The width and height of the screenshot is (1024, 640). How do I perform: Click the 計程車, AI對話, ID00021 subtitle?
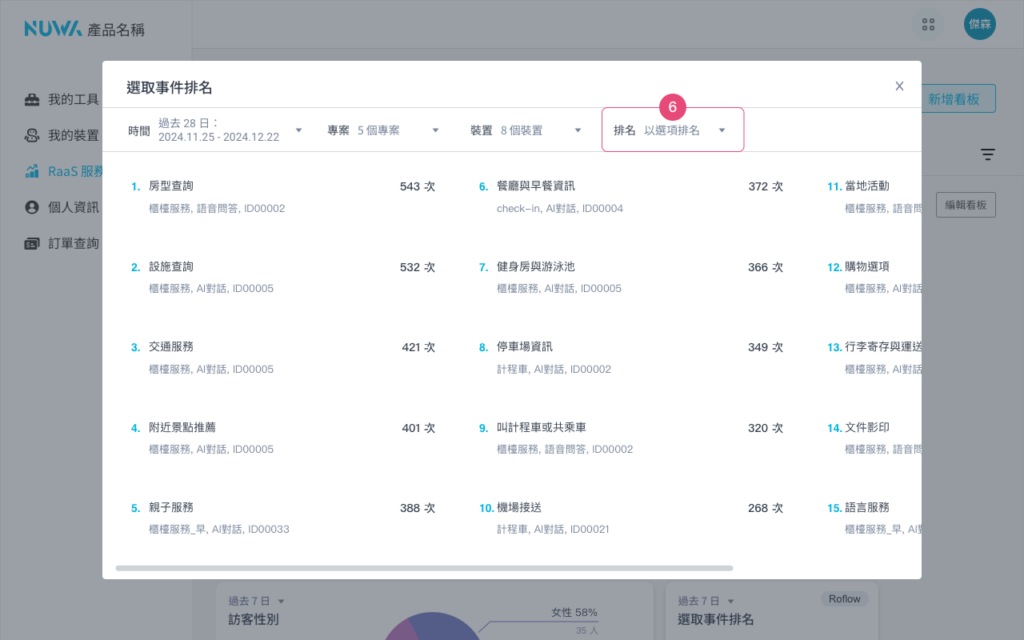[552, 529]
